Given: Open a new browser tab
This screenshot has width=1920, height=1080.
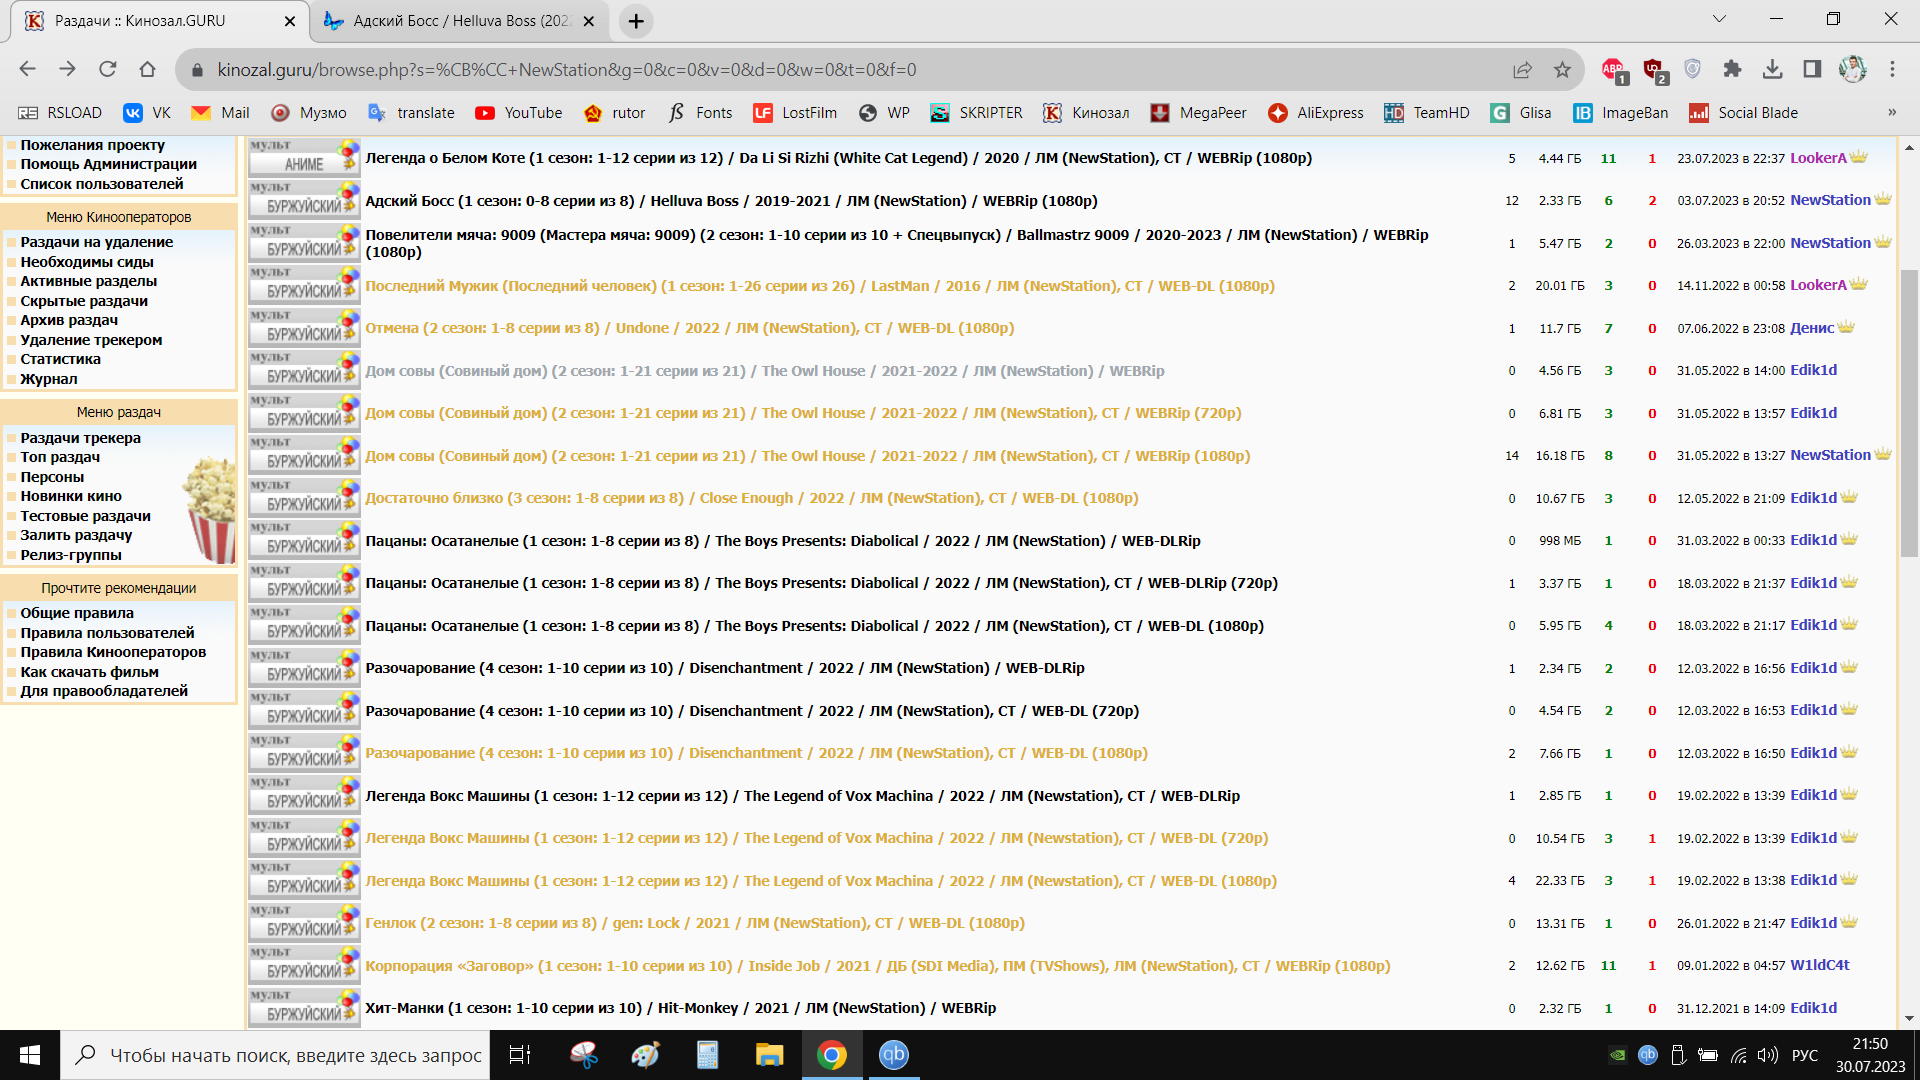Looking at the screenshot, I should point(636,21).
